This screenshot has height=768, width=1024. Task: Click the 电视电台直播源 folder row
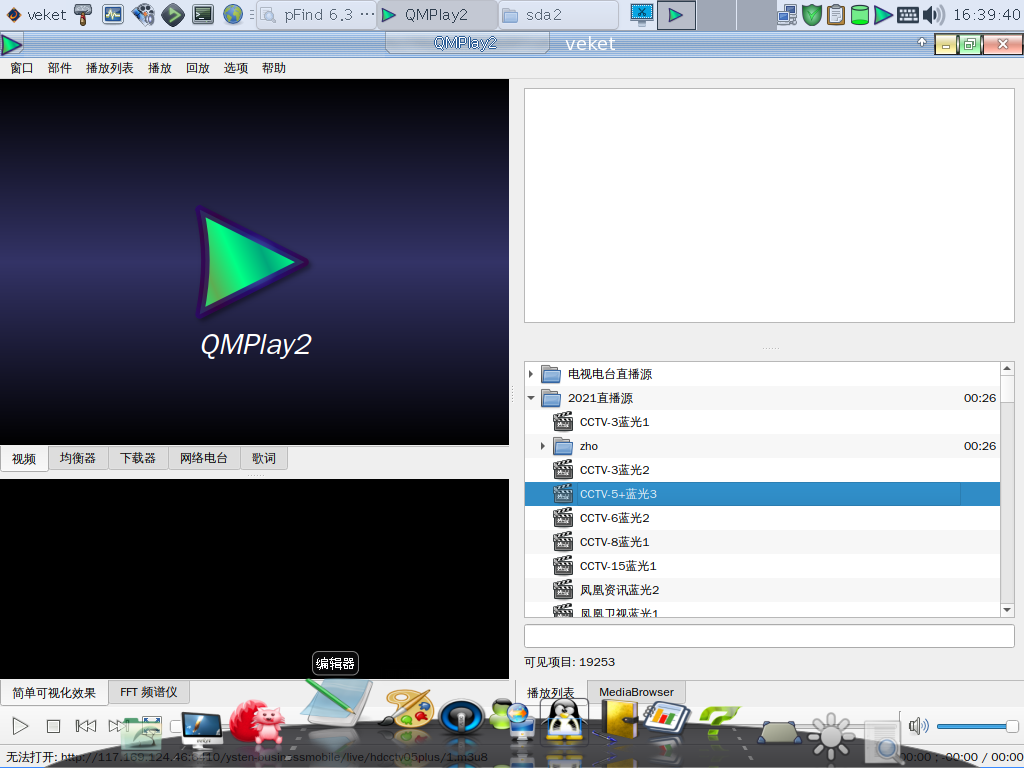tap(762, 374)
